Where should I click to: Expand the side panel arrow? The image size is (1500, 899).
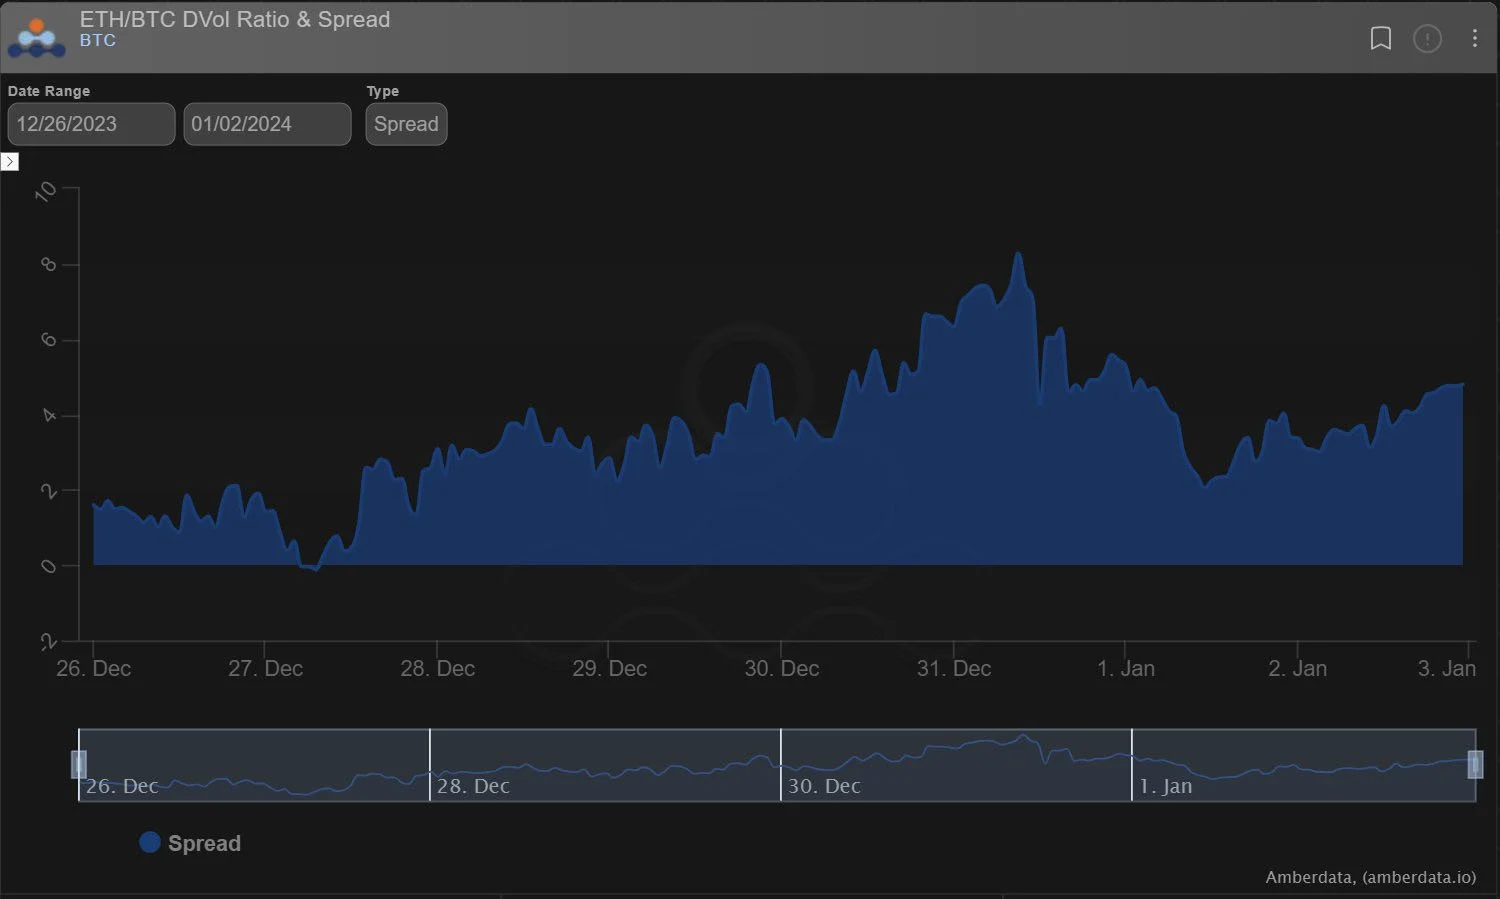tap(10, 162)
